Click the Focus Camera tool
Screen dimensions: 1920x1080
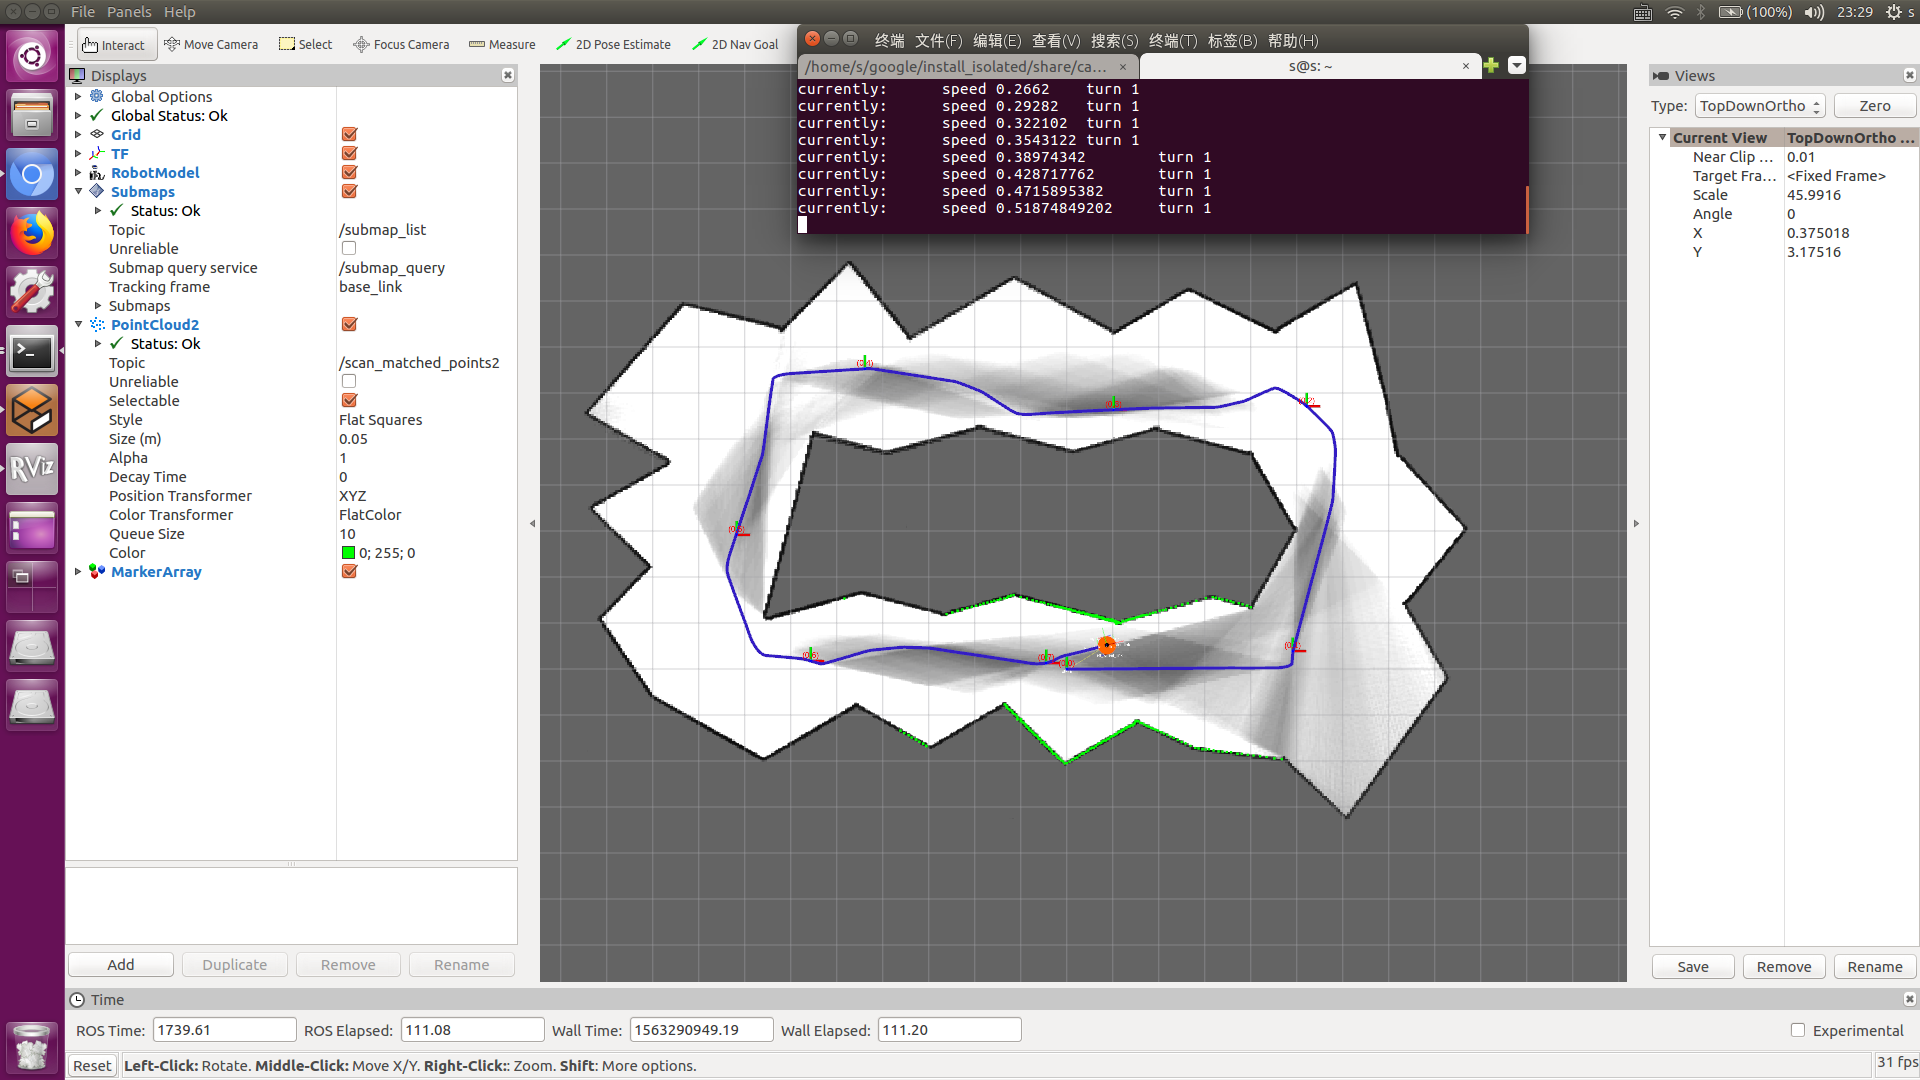[400, 44]
